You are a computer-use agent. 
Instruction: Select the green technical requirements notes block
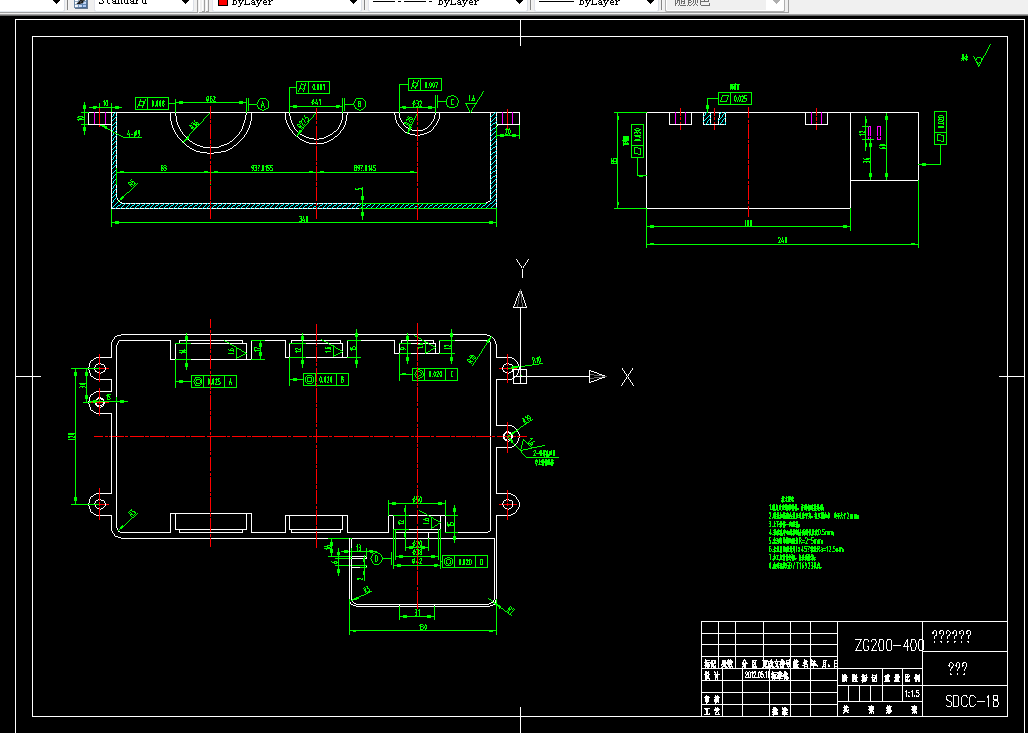click(x=813, y=534)
